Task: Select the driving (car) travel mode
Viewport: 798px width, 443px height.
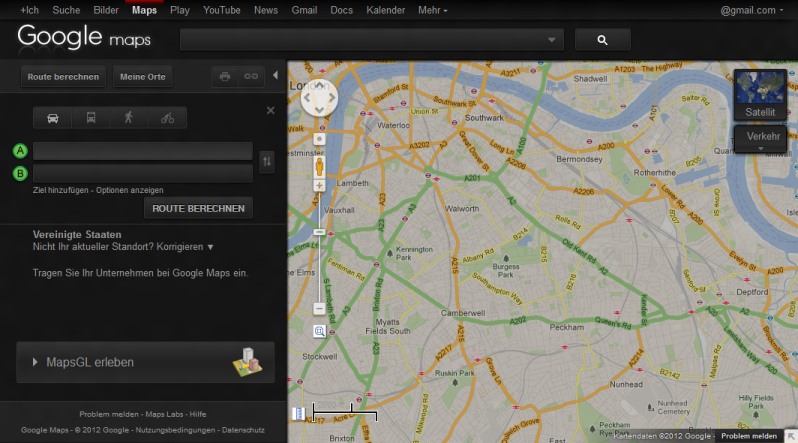Action: pos(52,118)
